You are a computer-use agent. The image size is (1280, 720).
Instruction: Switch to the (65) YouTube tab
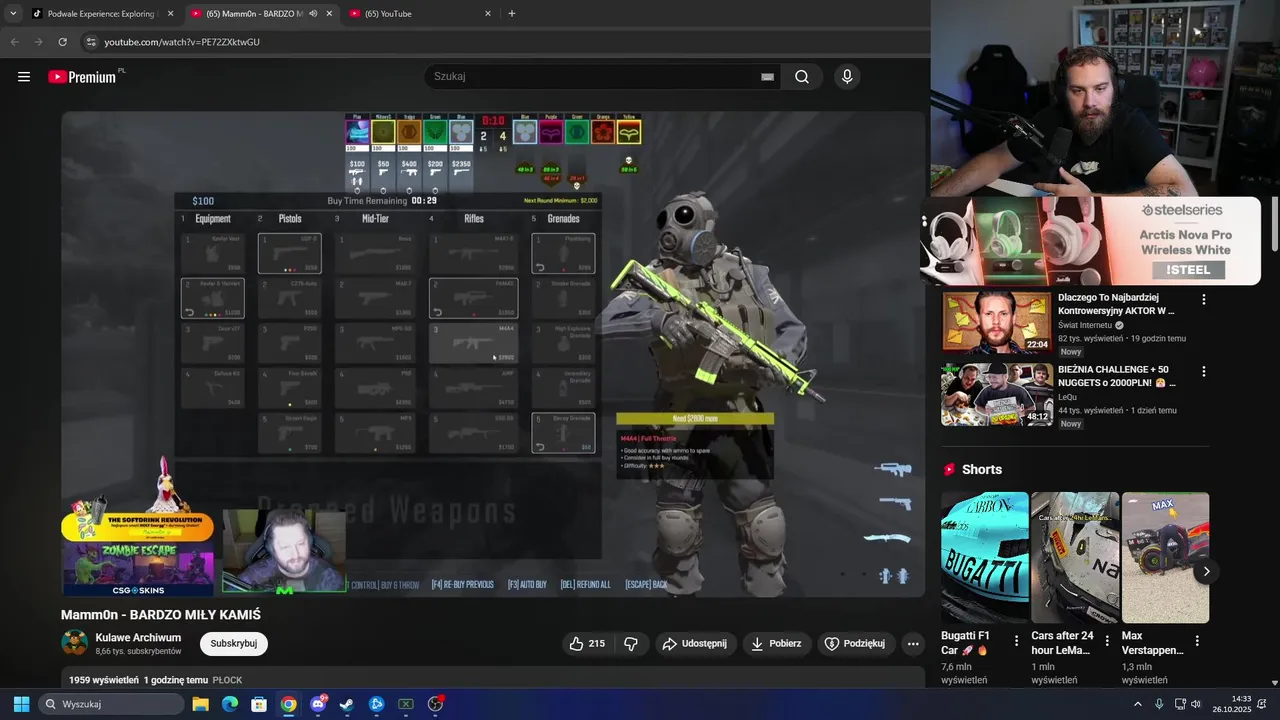pyautogui.click(x=420, y=14)
